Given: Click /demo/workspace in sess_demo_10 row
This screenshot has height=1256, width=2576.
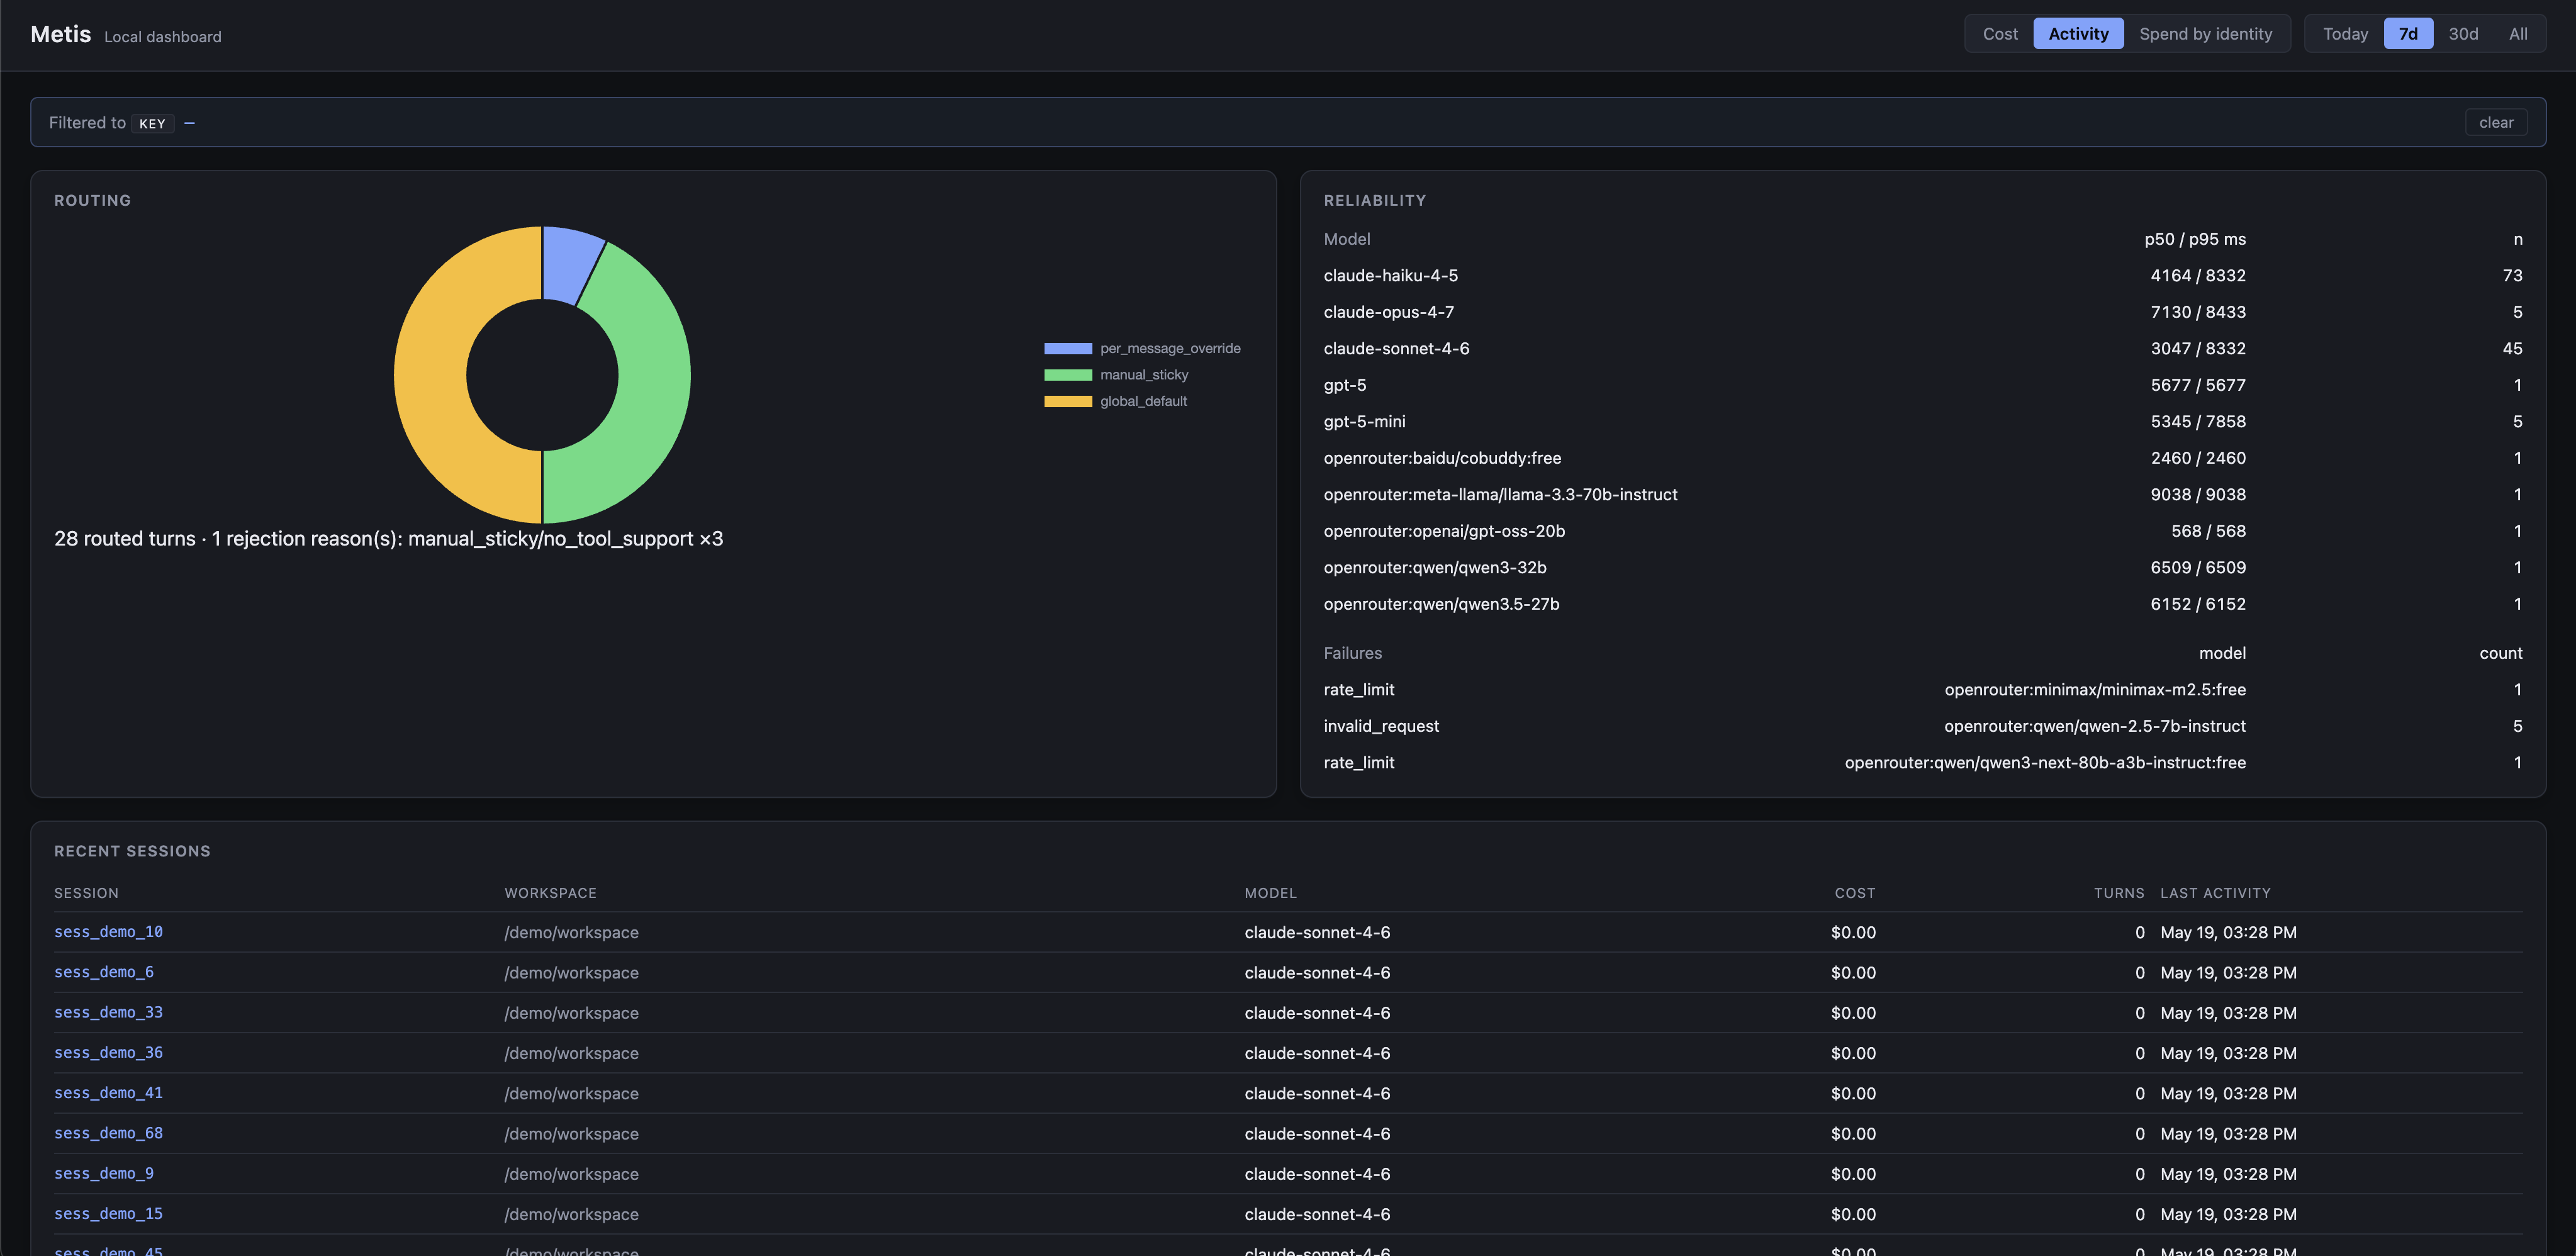Looking at the screenshot, I should click(x=571, y=932).
